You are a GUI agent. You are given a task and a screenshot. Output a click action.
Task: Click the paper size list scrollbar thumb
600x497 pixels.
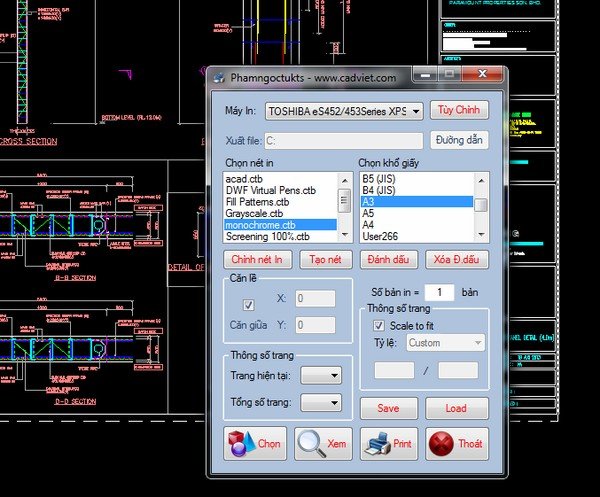pos(481,205)
